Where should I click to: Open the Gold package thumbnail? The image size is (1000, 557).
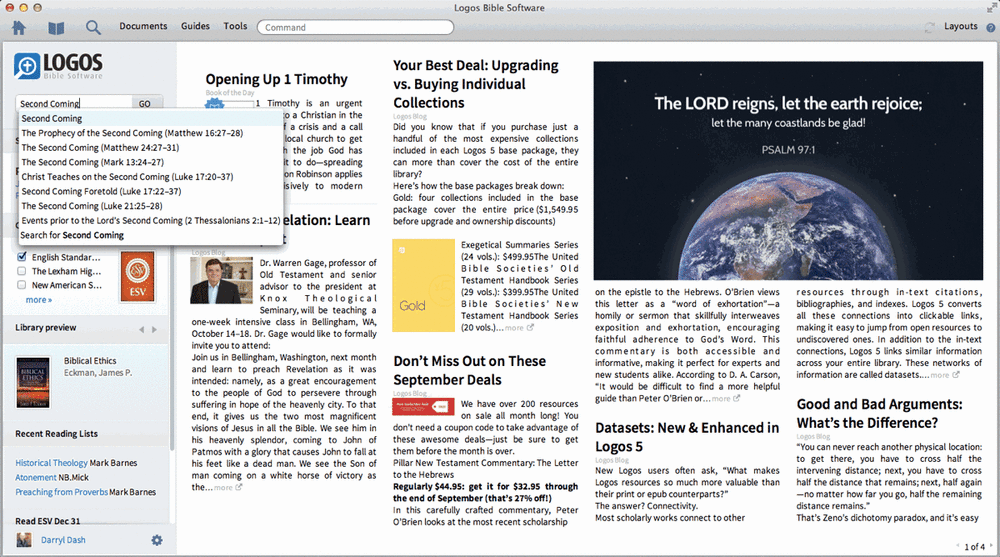point(423,285)
